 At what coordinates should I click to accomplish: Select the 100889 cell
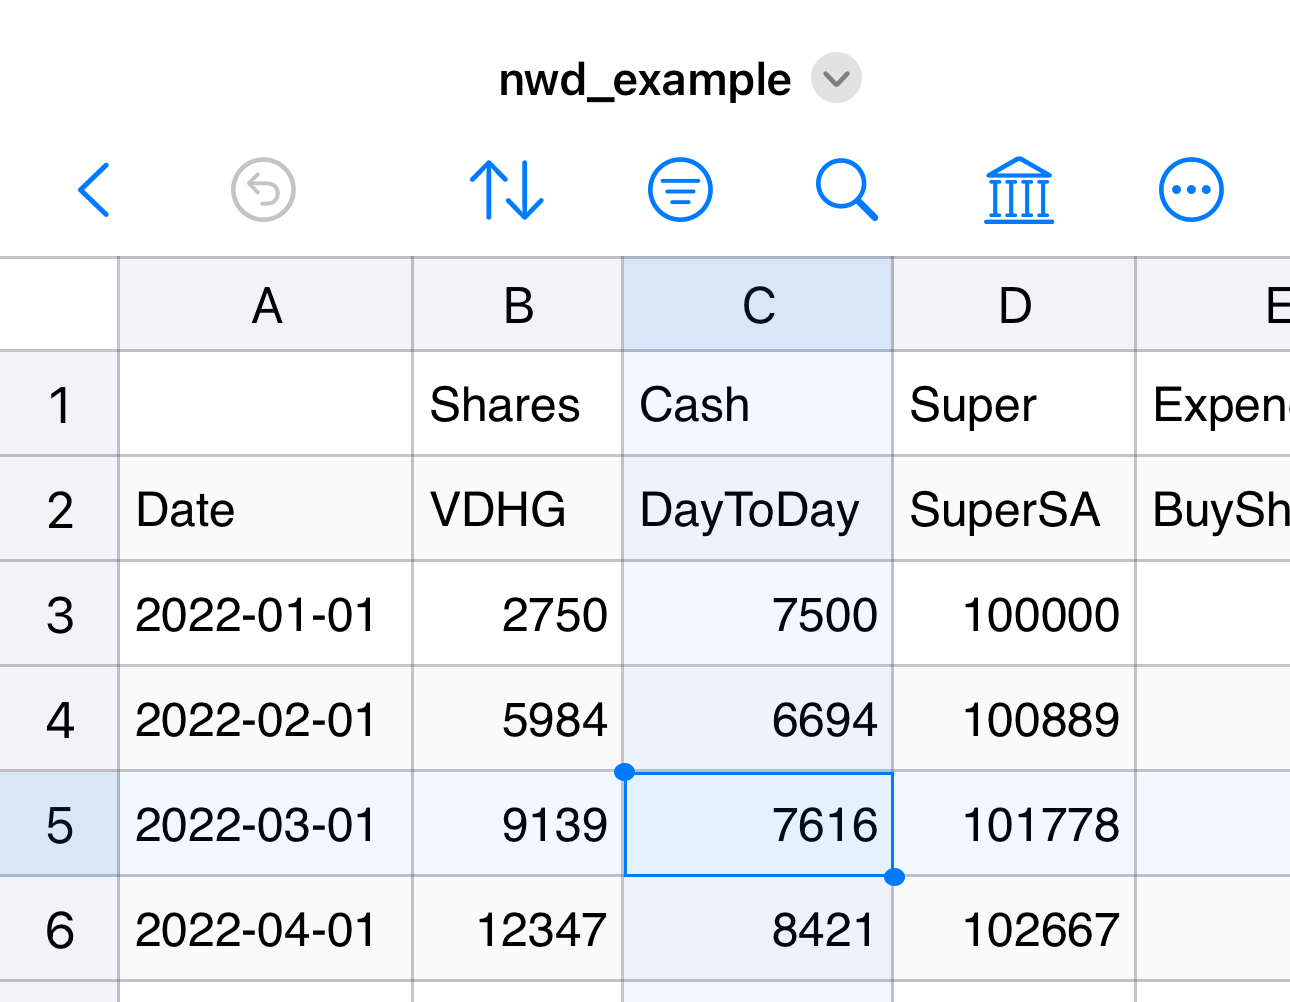coord(1014,719)
